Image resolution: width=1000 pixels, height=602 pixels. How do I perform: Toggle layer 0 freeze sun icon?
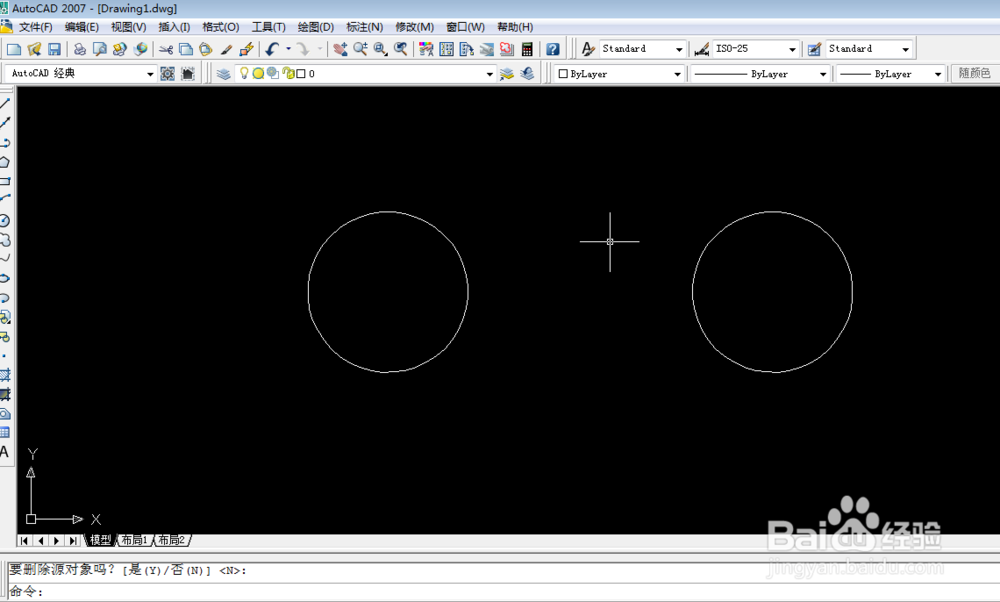(x=258, y=73)
